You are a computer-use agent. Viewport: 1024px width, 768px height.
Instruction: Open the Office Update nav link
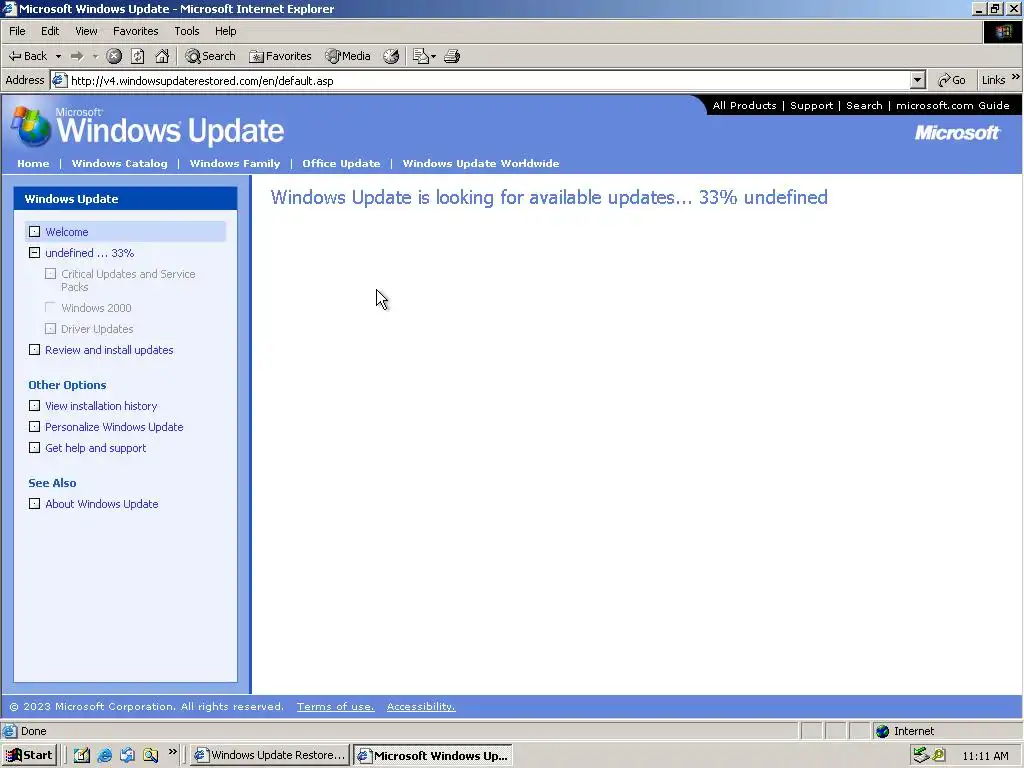341,163
